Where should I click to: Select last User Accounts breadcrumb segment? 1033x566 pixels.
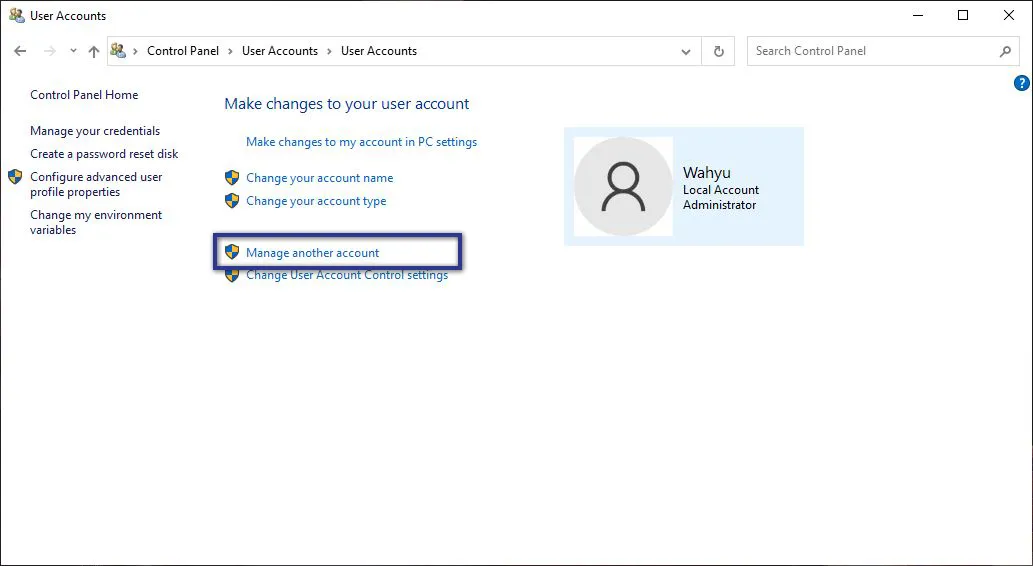point(379,51)
